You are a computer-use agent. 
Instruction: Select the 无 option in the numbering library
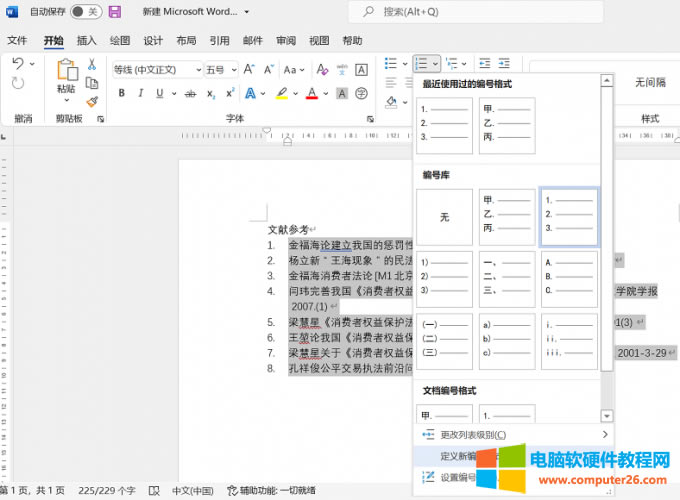(x=444, y=217)
